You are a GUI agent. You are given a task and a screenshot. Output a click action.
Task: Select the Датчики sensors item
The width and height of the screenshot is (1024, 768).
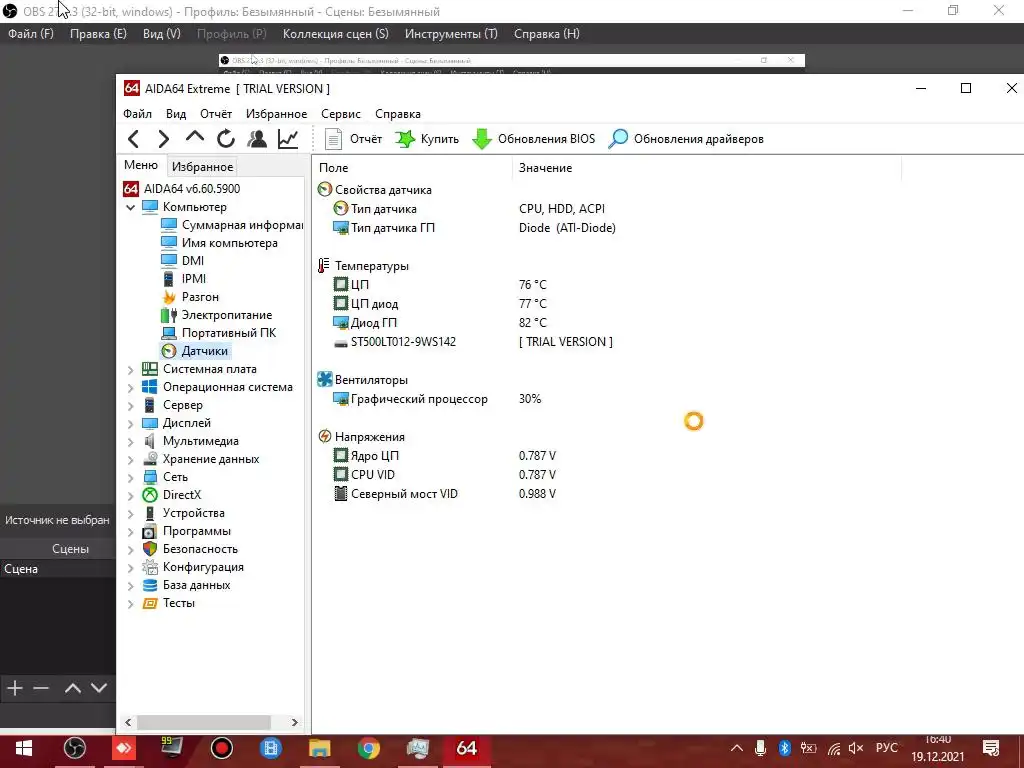pos(195,351)
